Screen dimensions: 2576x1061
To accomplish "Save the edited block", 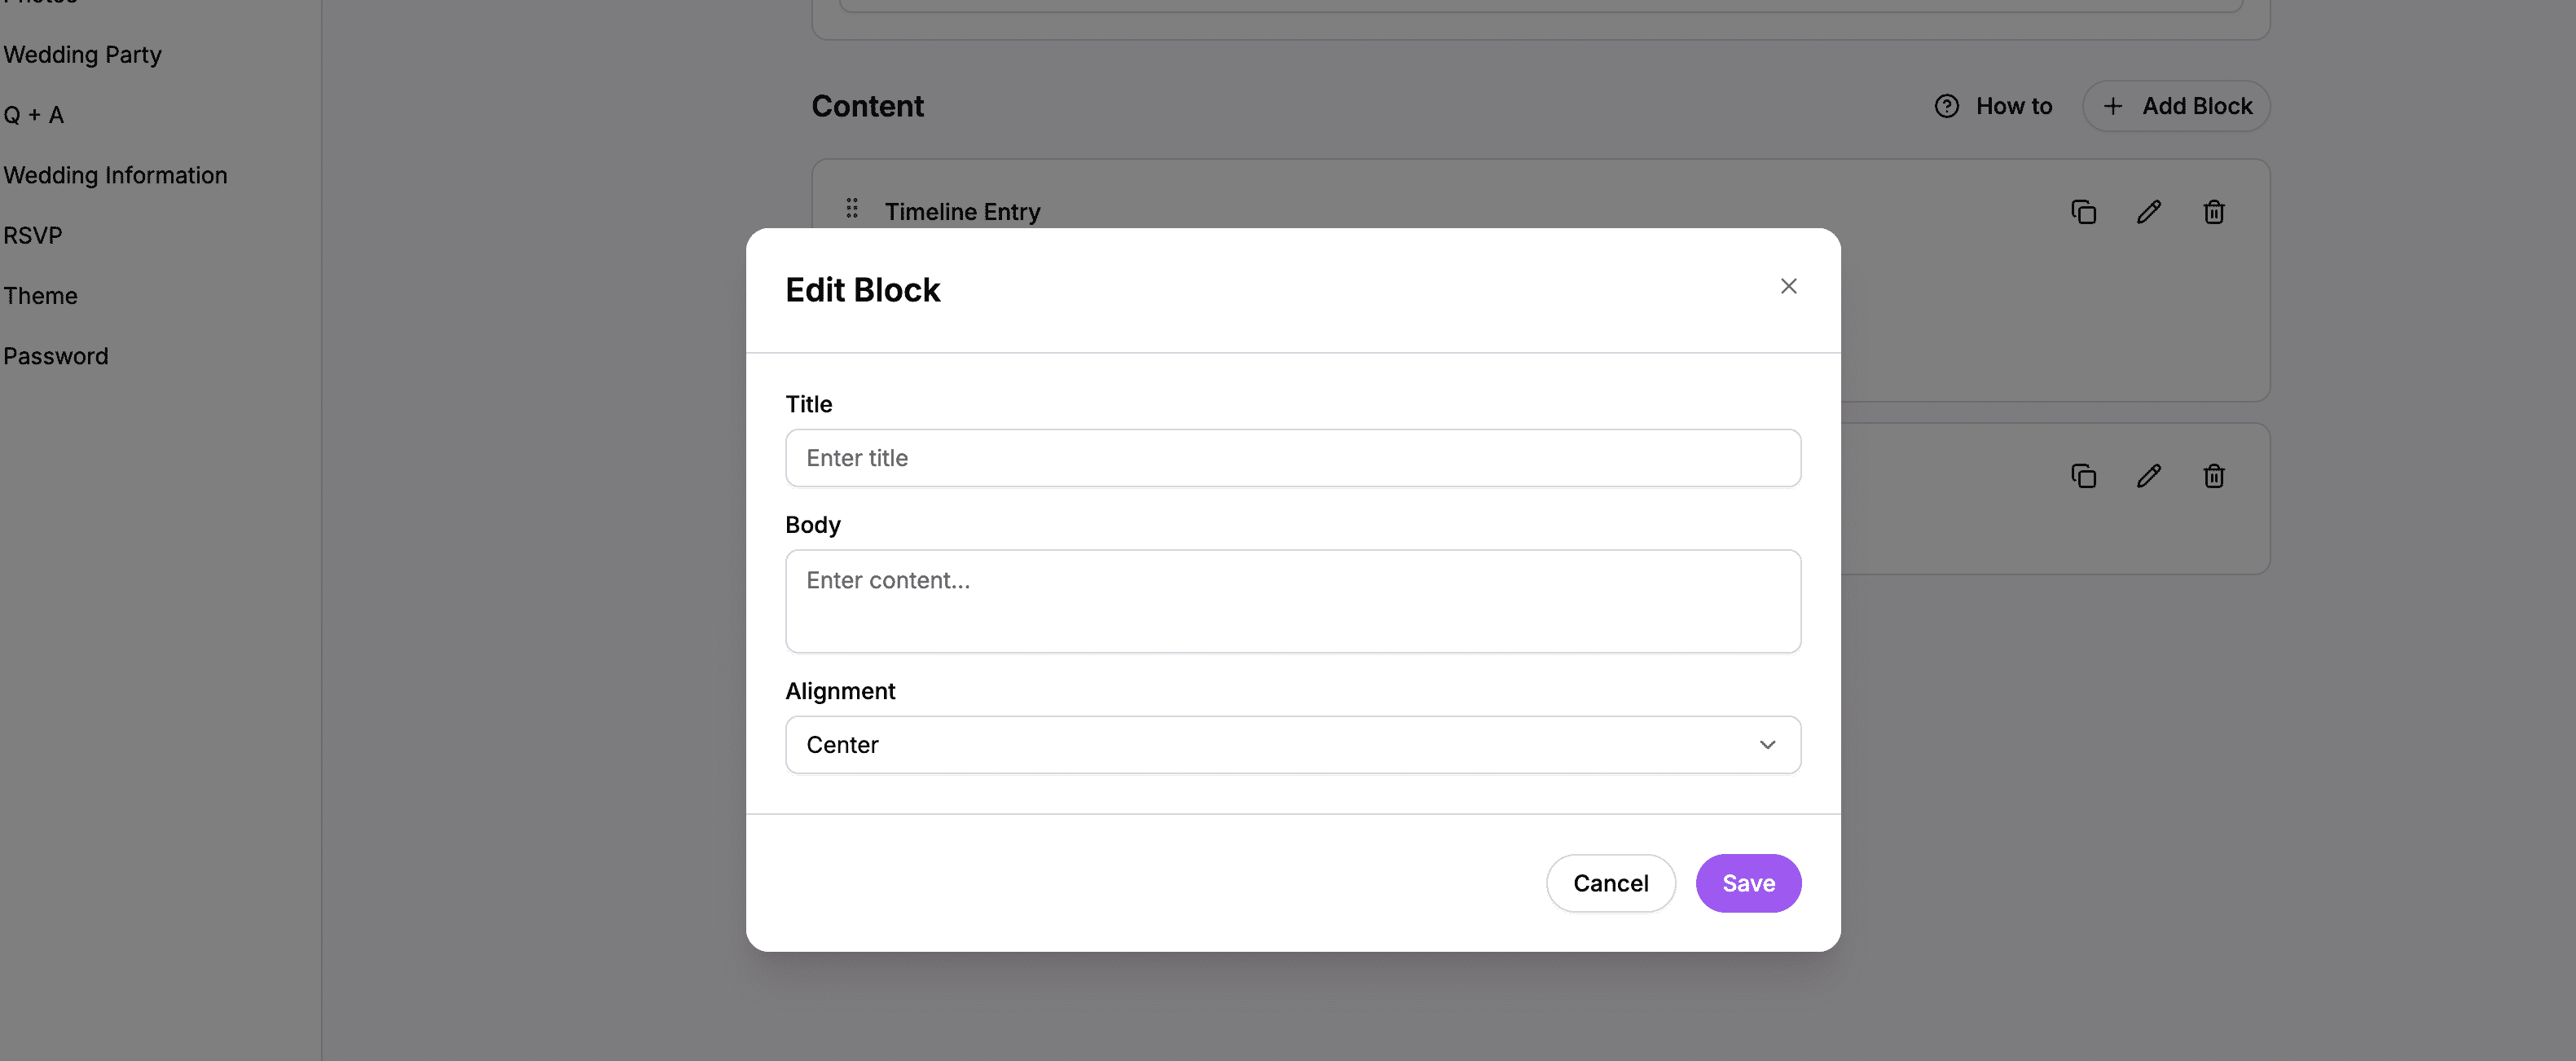I will [1748, 883].
